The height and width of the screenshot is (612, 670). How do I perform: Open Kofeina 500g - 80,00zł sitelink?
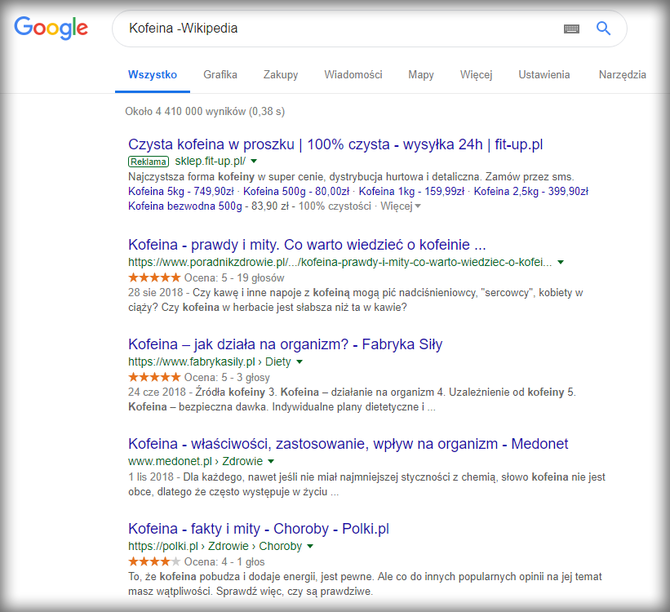point(296,191)
